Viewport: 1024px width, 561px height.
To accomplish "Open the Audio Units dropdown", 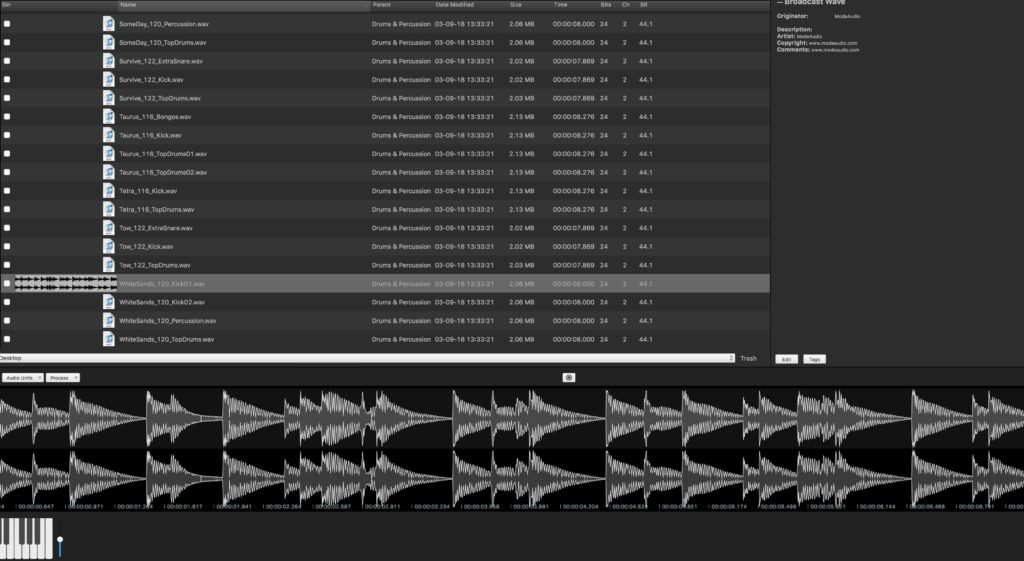I will tap(22, 377).
